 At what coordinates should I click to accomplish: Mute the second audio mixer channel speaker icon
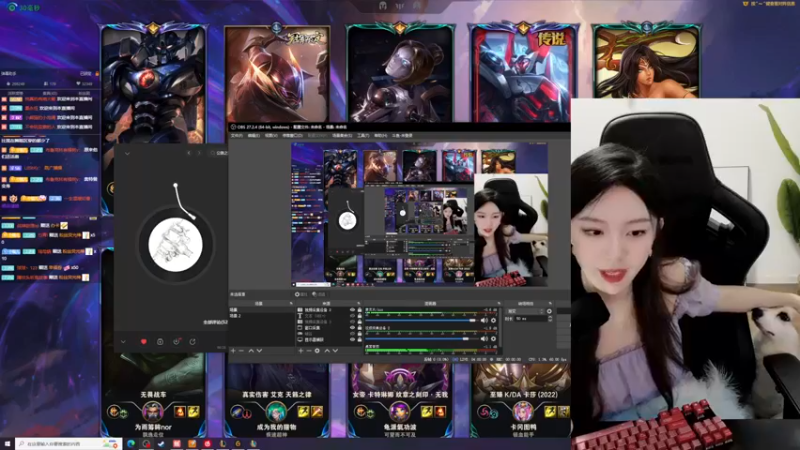(x=484, y=339)
